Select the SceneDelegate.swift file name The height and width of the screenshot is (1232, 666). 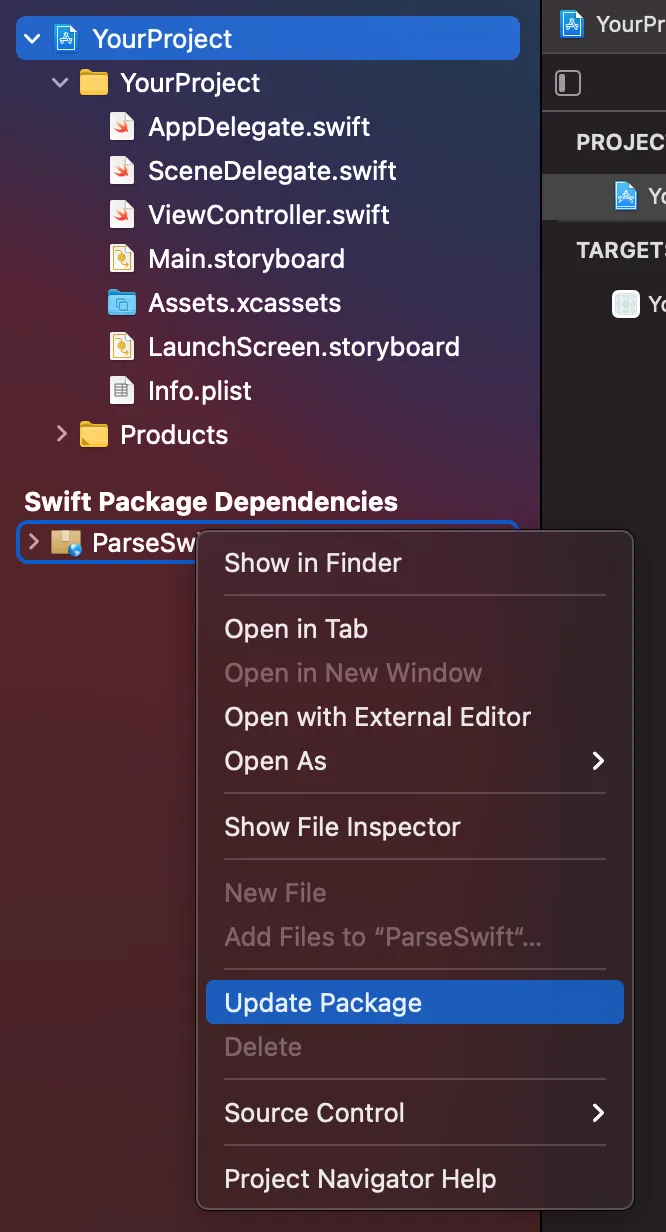click(x=272, y=171)
